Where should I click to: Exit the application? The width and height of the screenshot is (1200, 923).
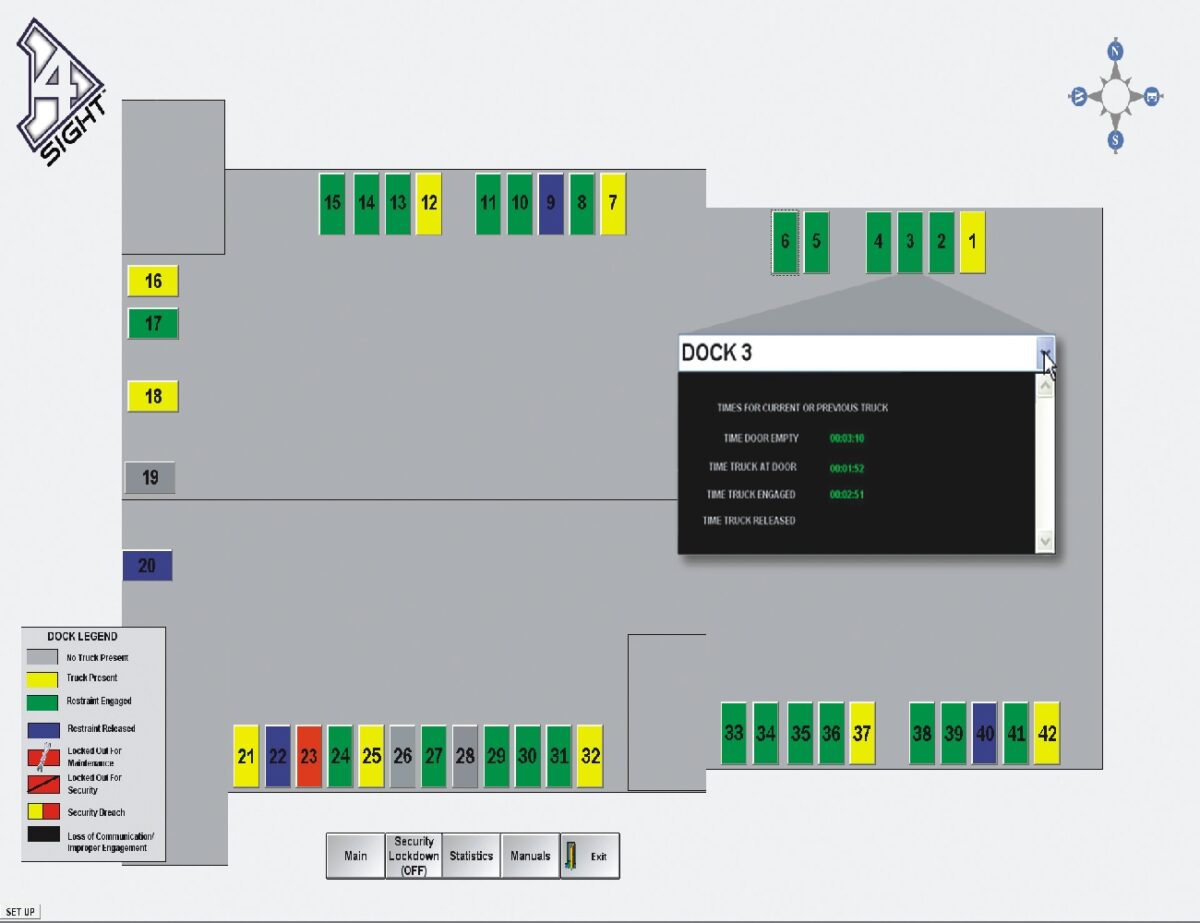coord(590,856)
